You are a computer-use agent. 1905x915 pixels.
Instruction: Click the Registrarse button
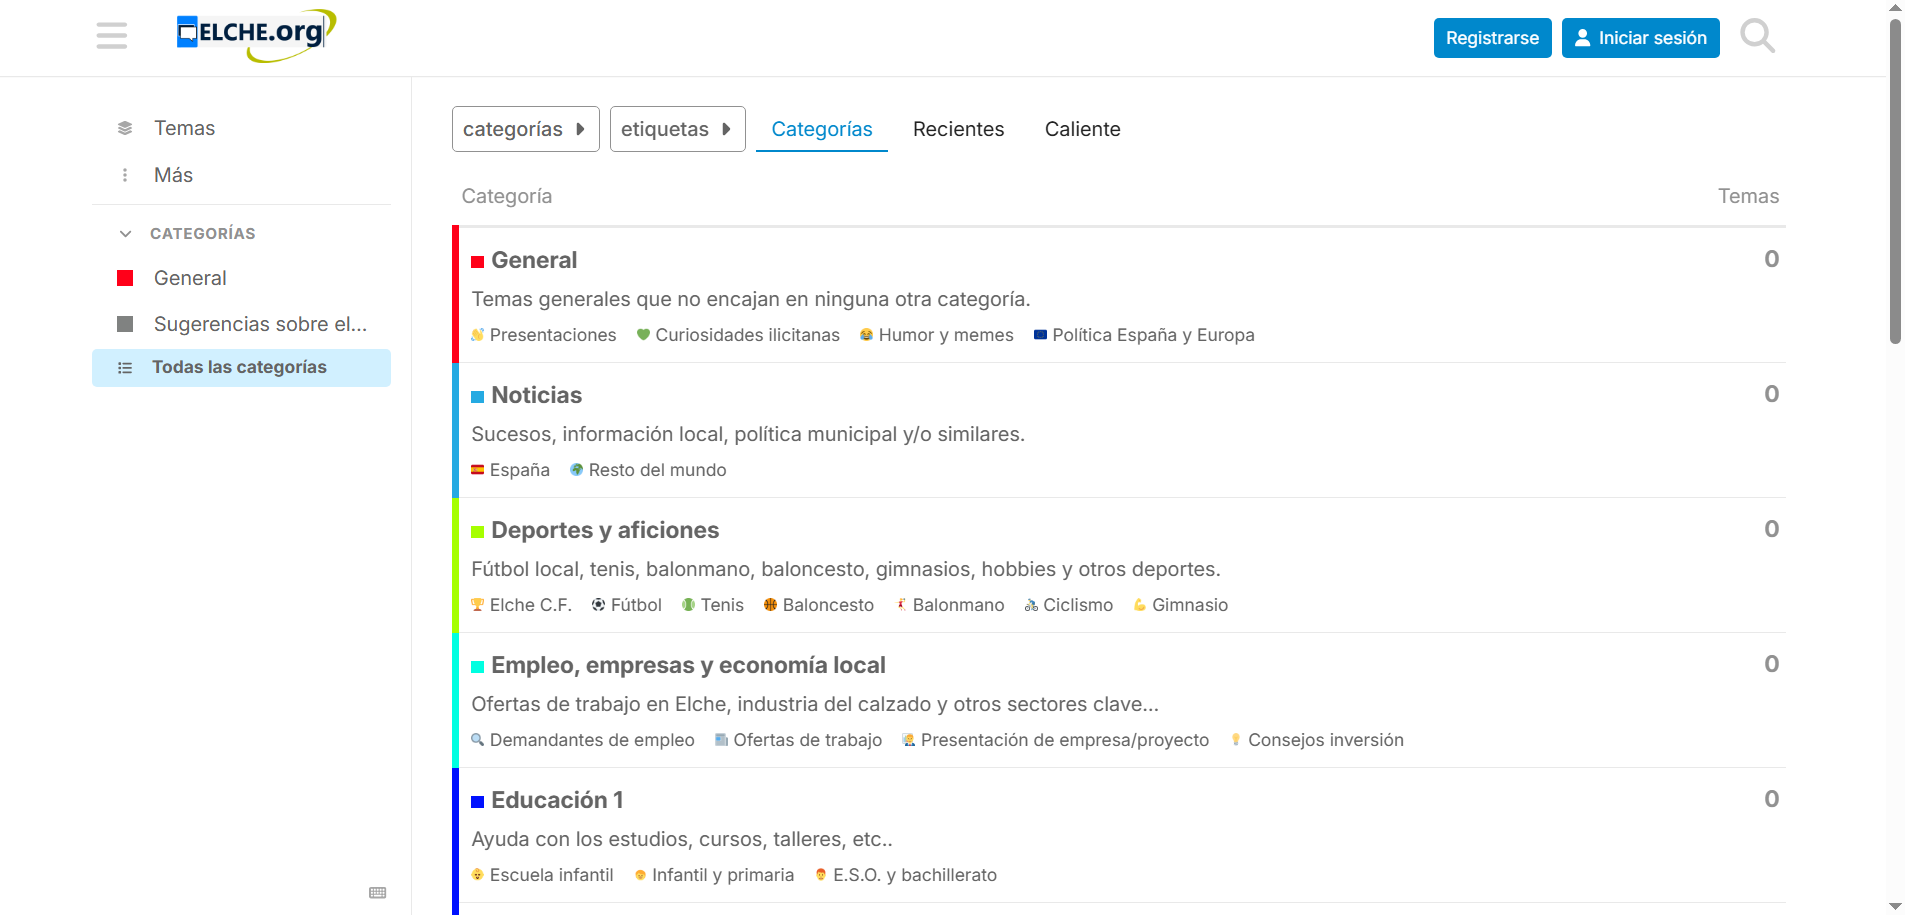tap(1492, 38)
